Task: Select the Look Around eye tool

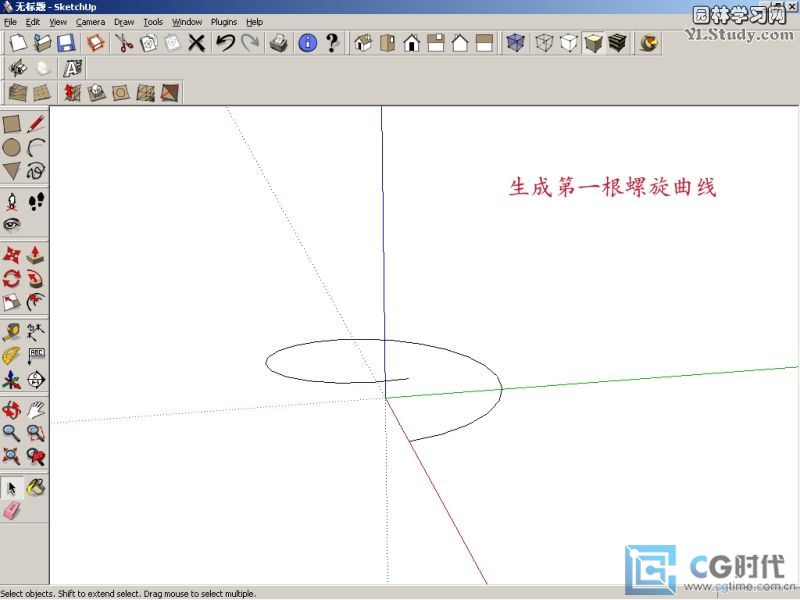Action: pyautogui.click(x=11, y=224)
